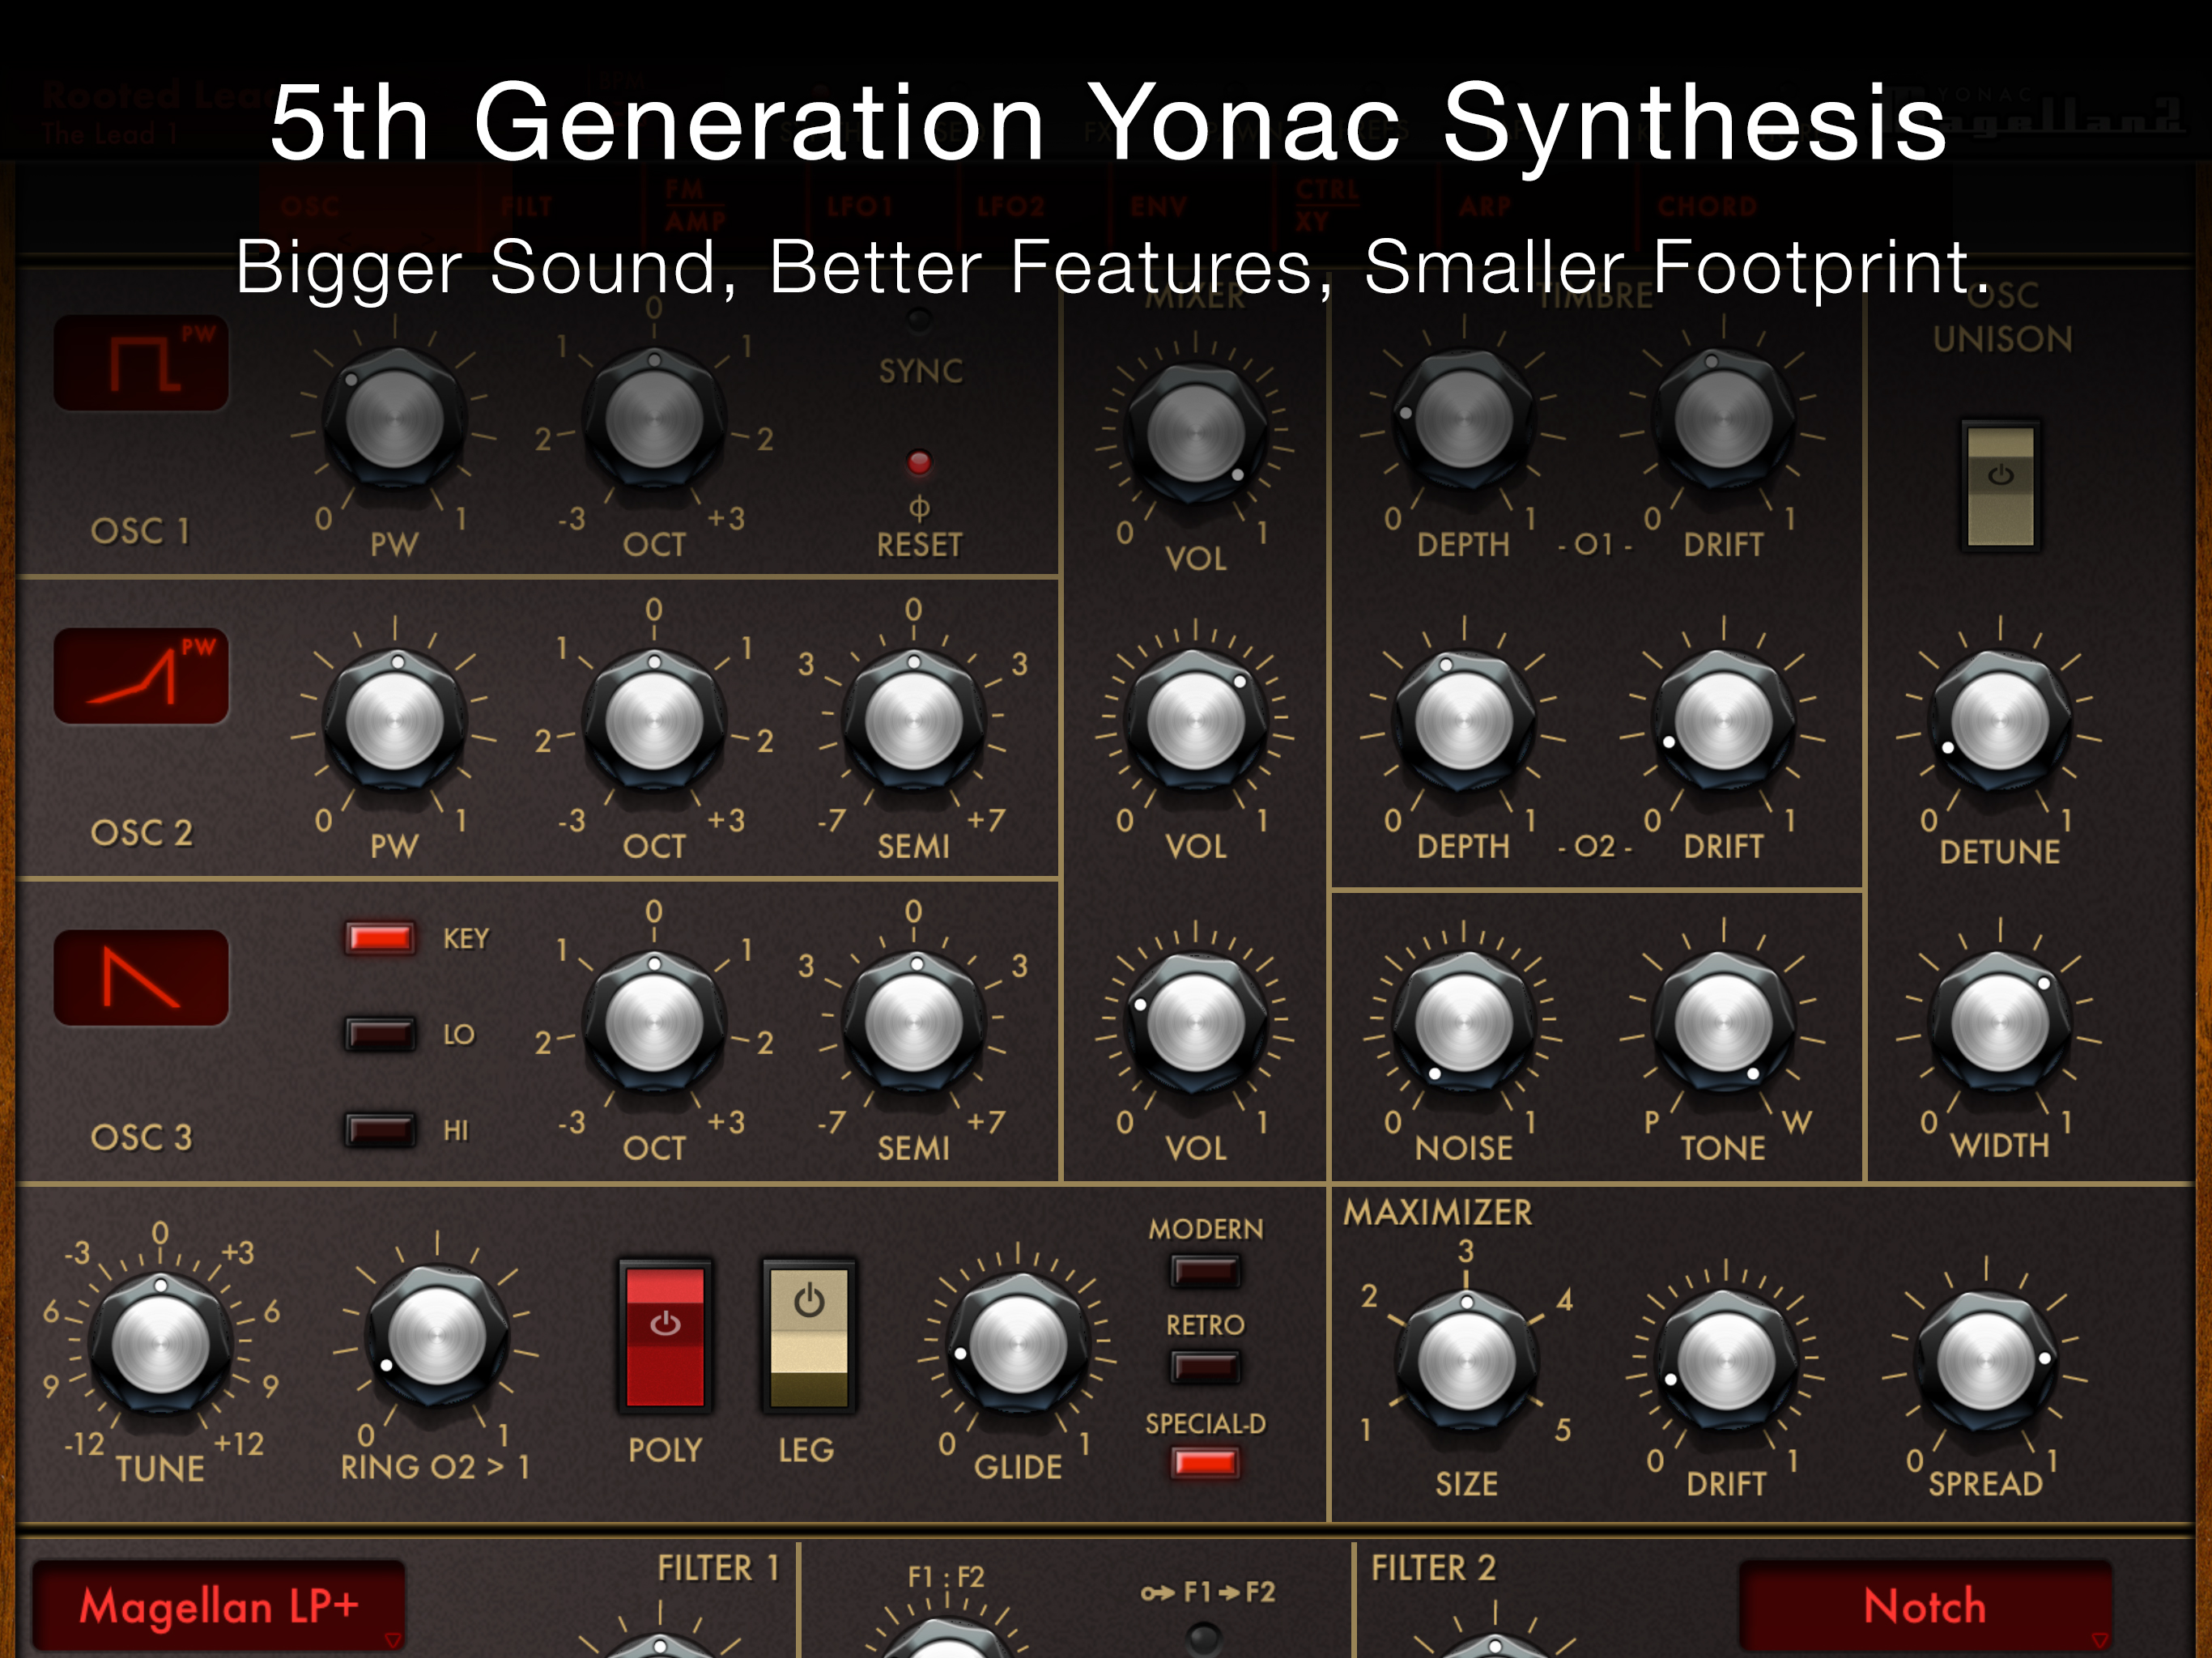Enable the OSC 3 HI range button
Screen dimensions: 2212x1658
[x=379, y=1130]
